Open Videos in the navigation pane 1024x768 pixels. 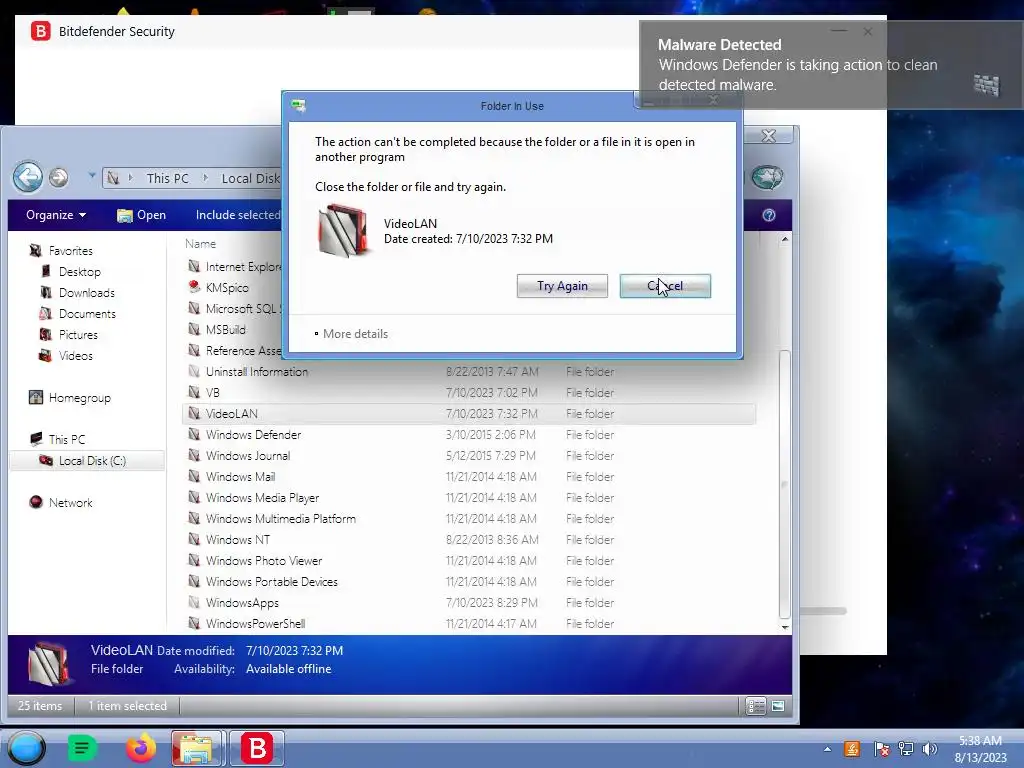click(x=76, y=355)
